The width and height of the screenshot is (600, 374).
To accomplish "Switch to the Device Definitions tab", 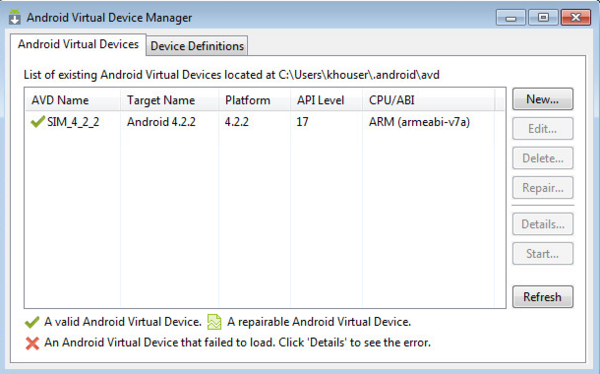I will (197, 46).
